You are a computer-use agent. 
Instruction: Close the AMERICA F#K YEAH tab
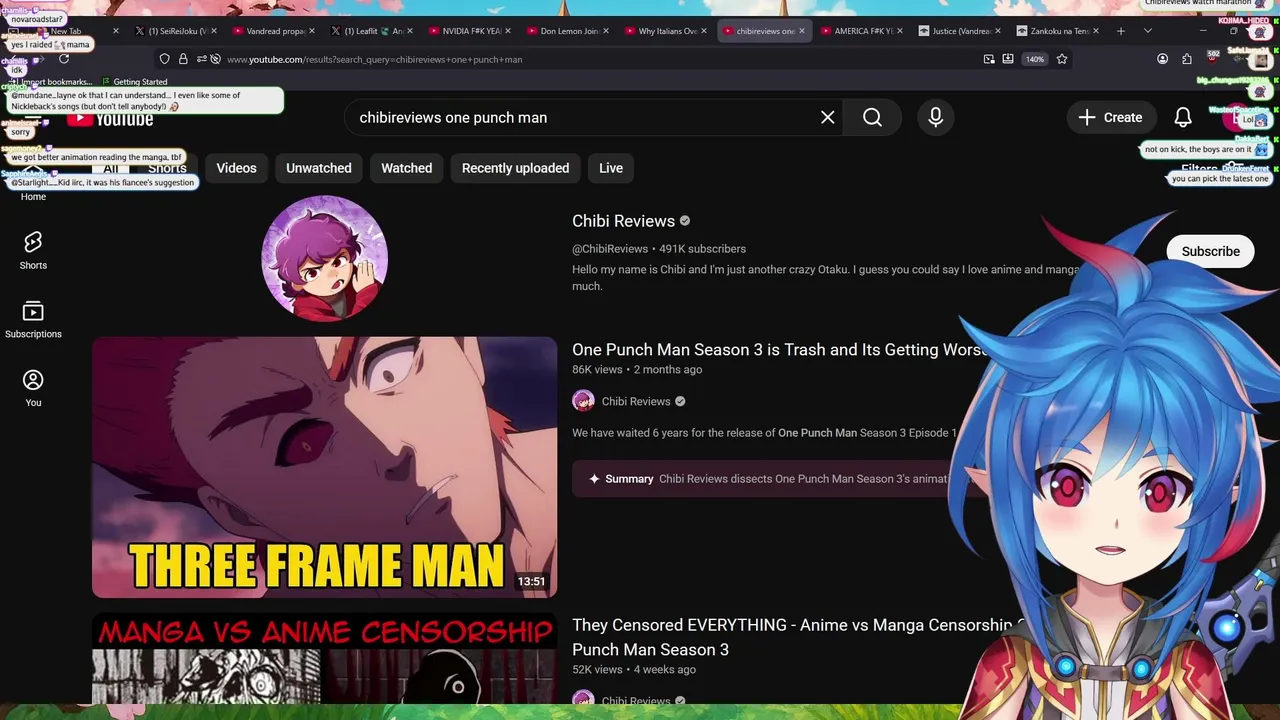click(x=900, y=31)
